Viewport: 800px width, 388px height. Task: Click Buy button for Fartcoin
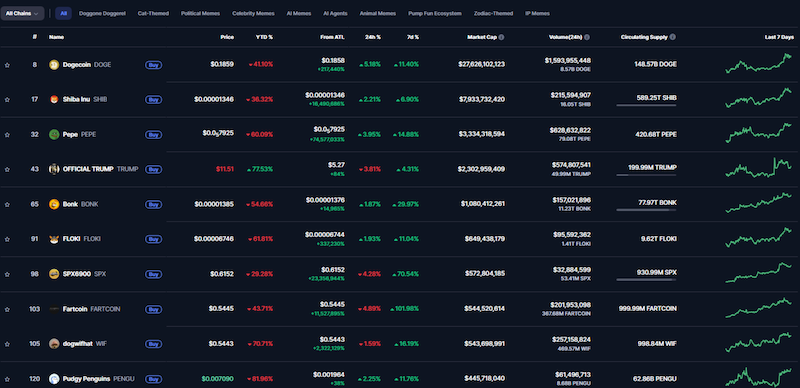pos(154,309)
